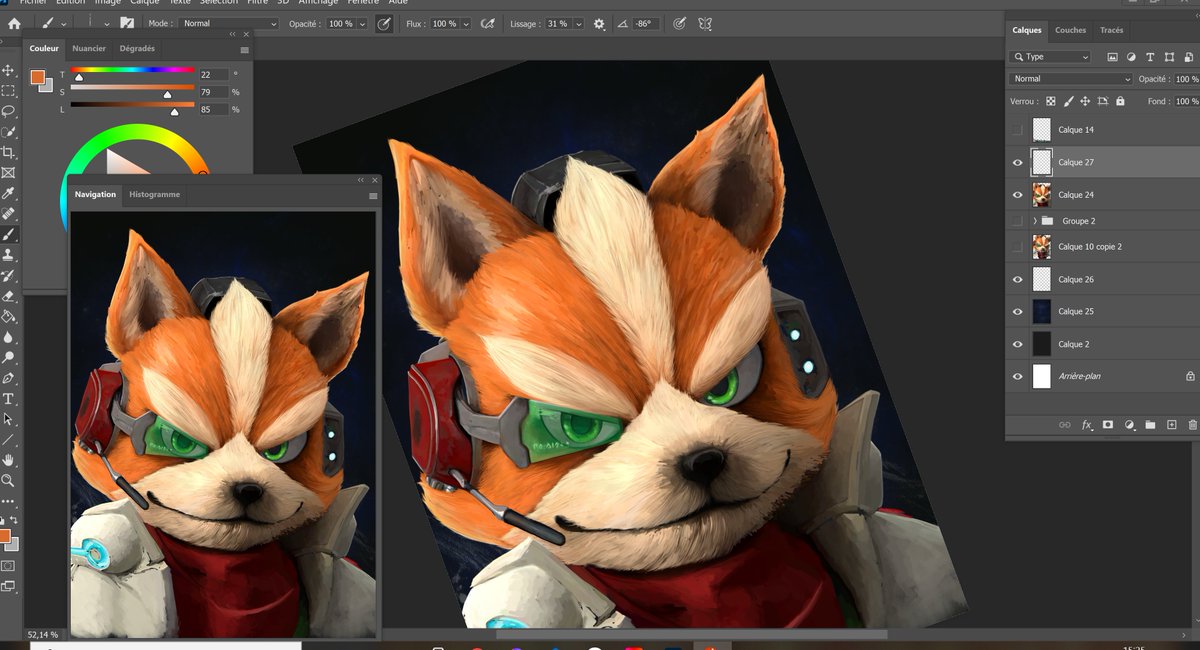Image resolution: width=1200 pixels, height=650 pixels.
Task: Hide the Calque 24 layer
Action: point(1017,195)
